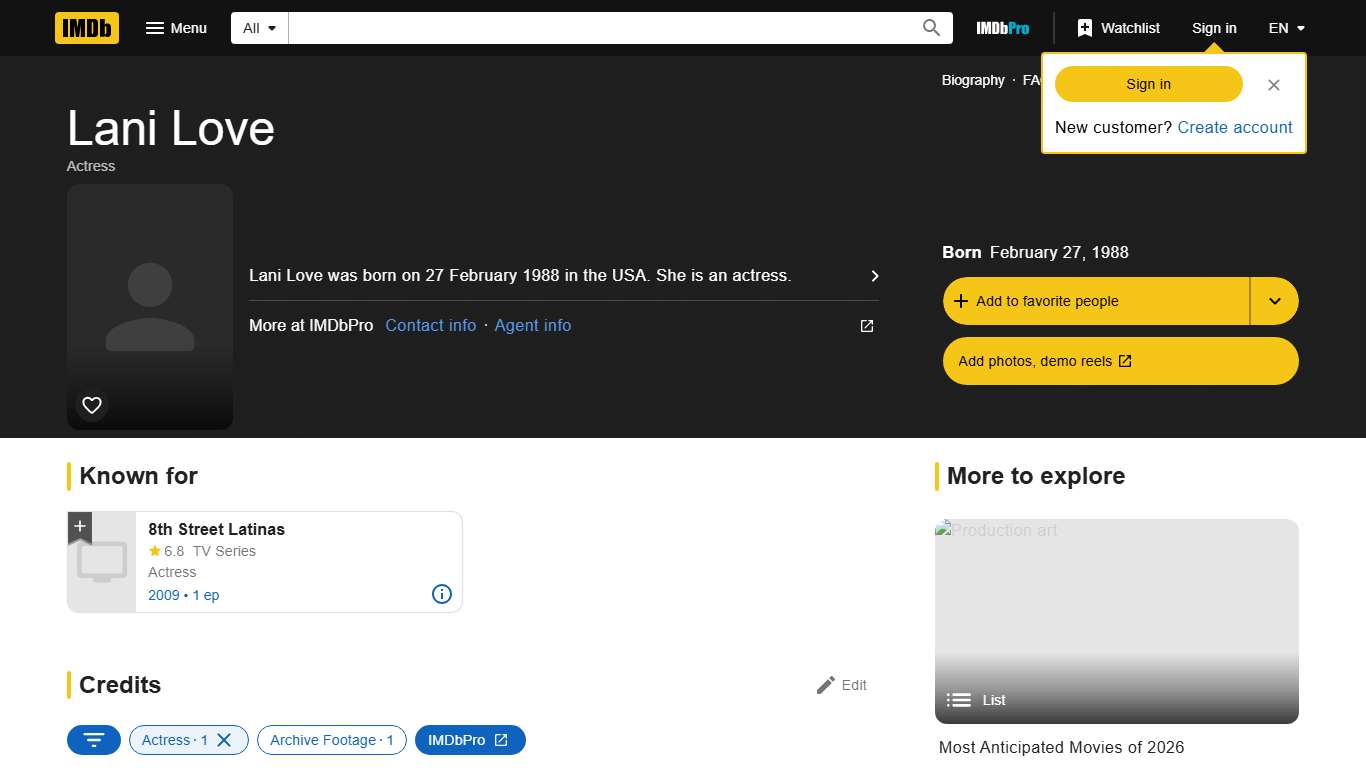Remove the Actress filter chip

[224, 740]
